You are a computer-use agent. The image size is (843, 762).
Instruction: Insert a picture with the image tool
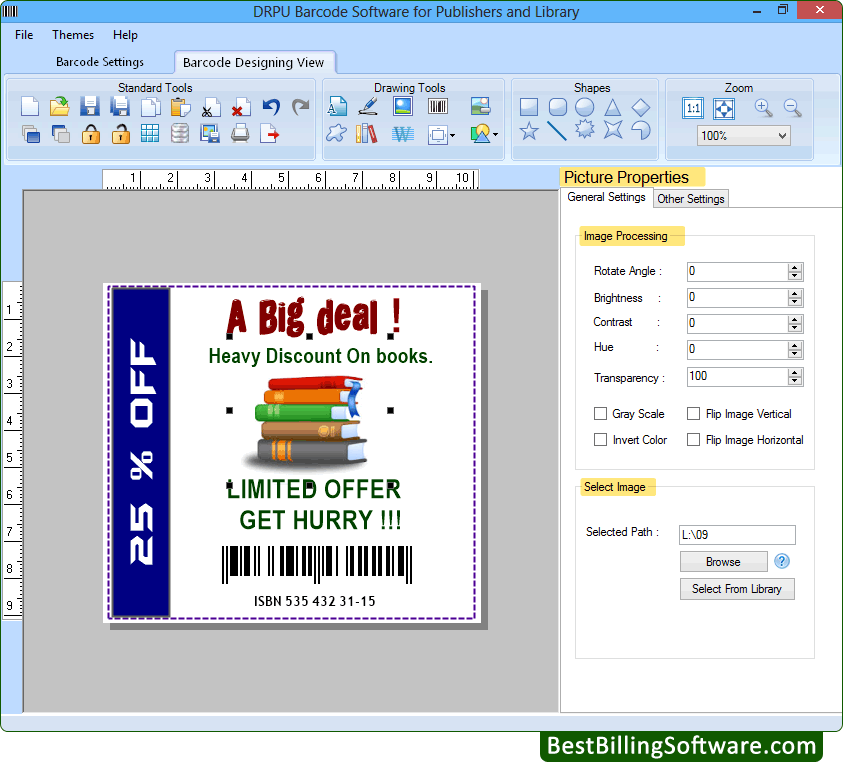(x=403, y=106)
